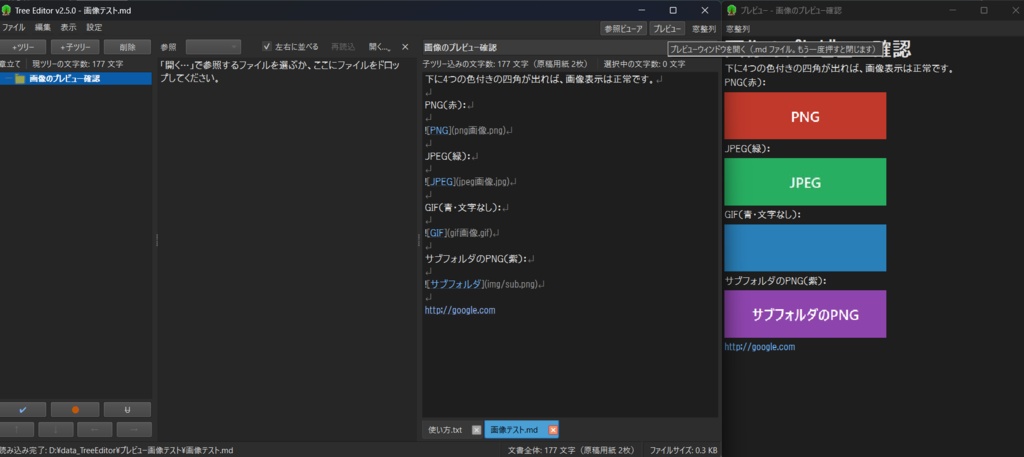Viewport: 1024px width, 457px height.
Task: Click the 画像のプレビュー確認 title field in editor
Action: 545,48
